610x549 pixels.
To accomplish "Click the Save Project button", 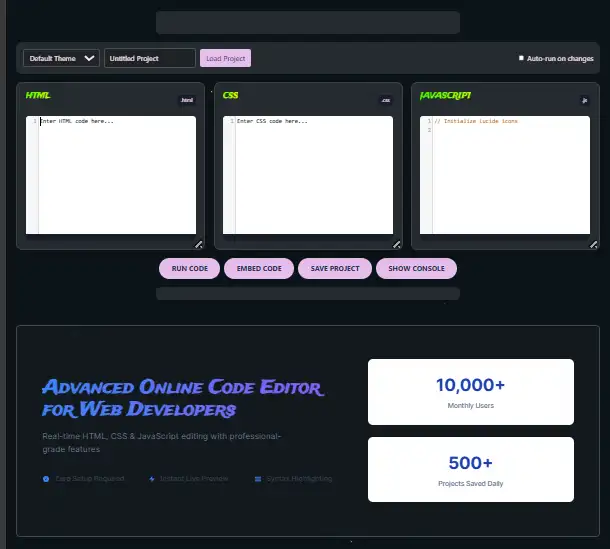I will (335, 268).
